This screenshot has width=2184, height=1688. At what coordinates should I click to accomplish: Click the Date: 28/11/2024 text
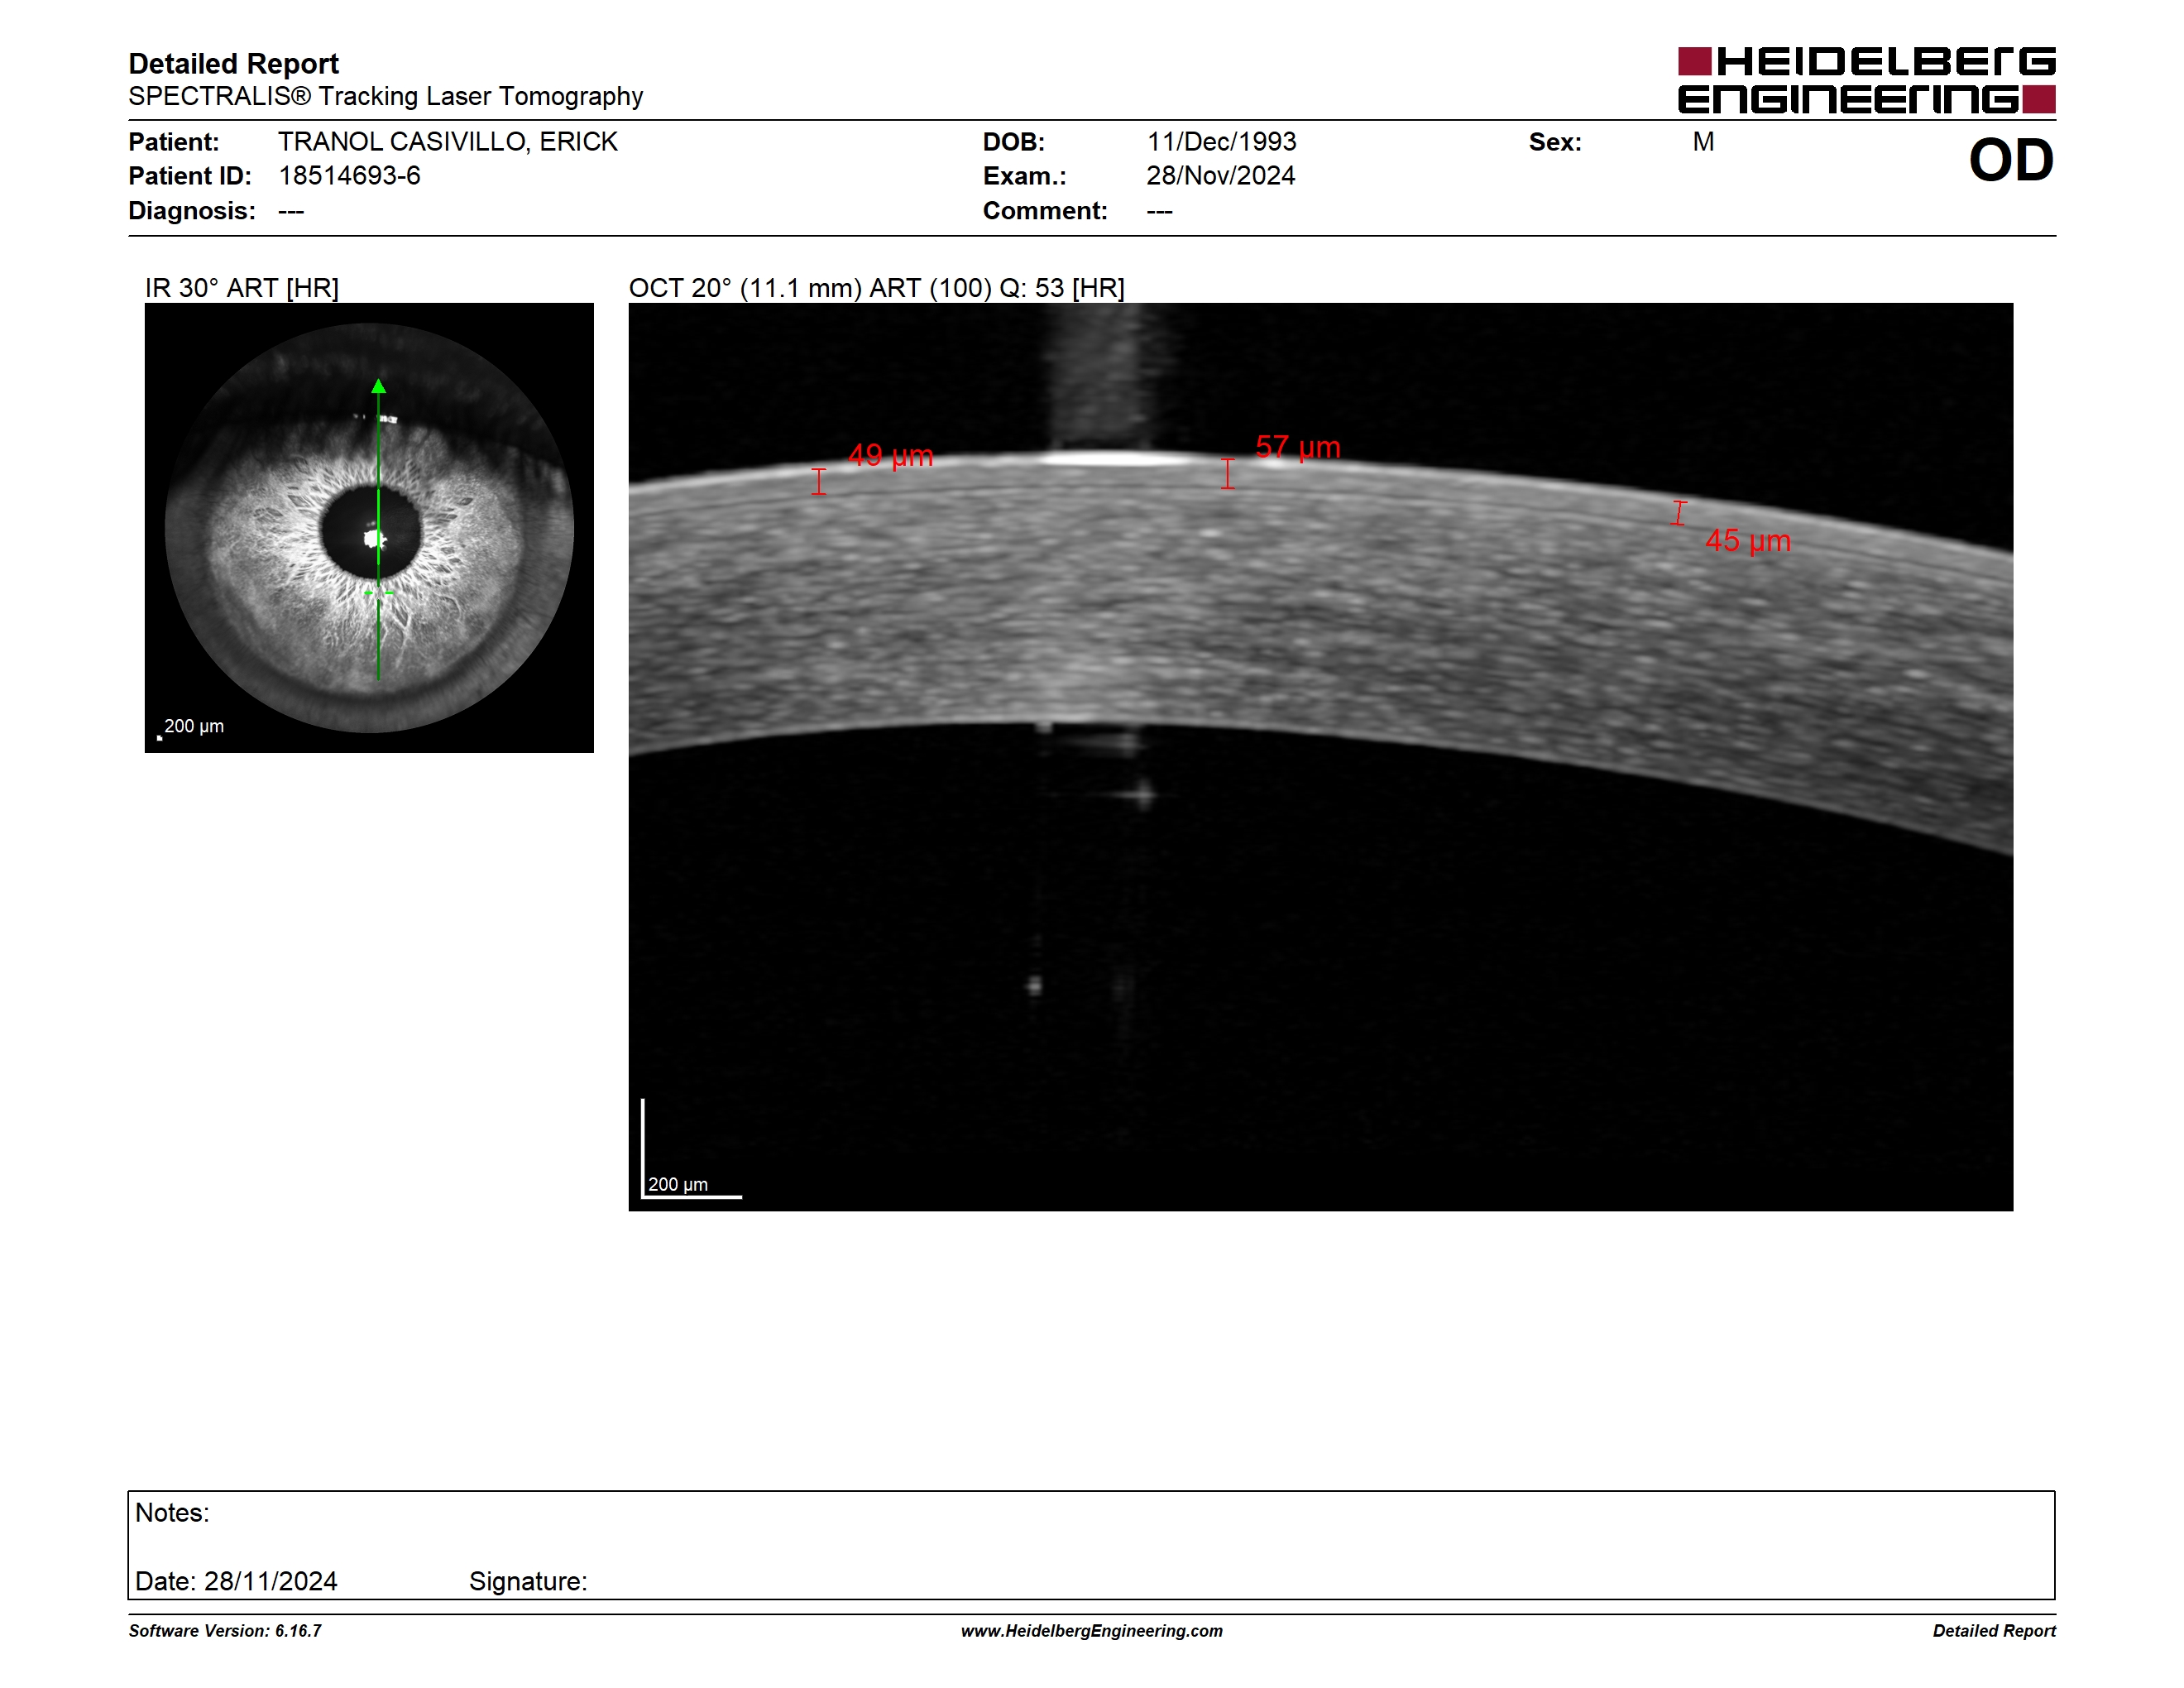click(236, 1581)
